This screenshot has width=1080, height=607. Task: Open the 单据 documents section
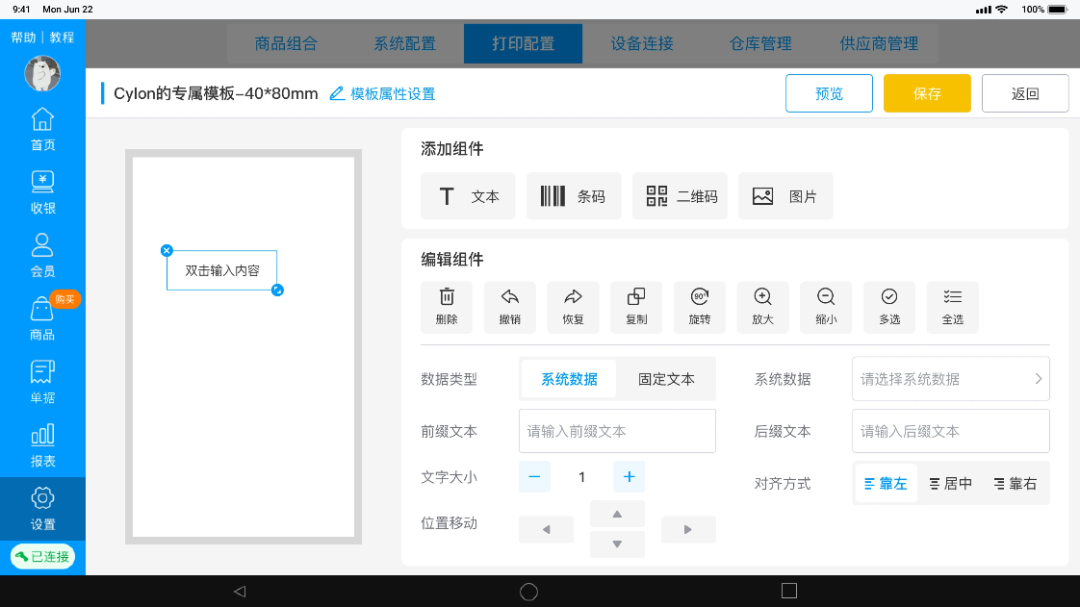[42, 382]
